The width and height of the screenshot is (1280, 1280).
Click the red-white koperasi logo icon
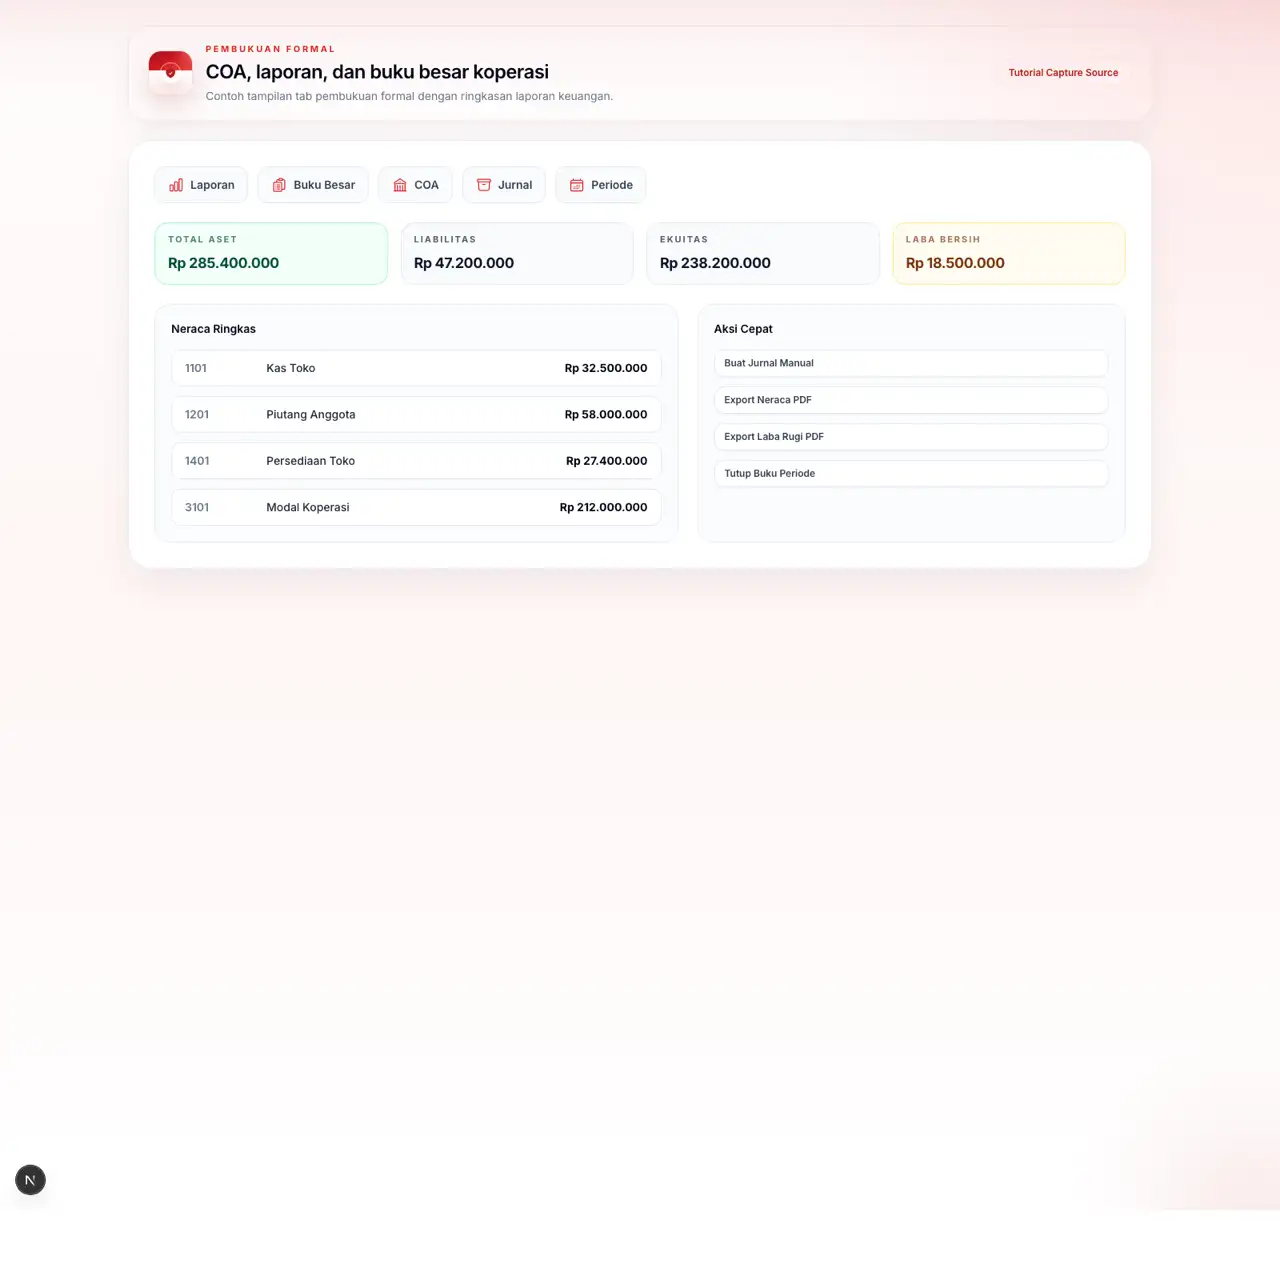170,72
